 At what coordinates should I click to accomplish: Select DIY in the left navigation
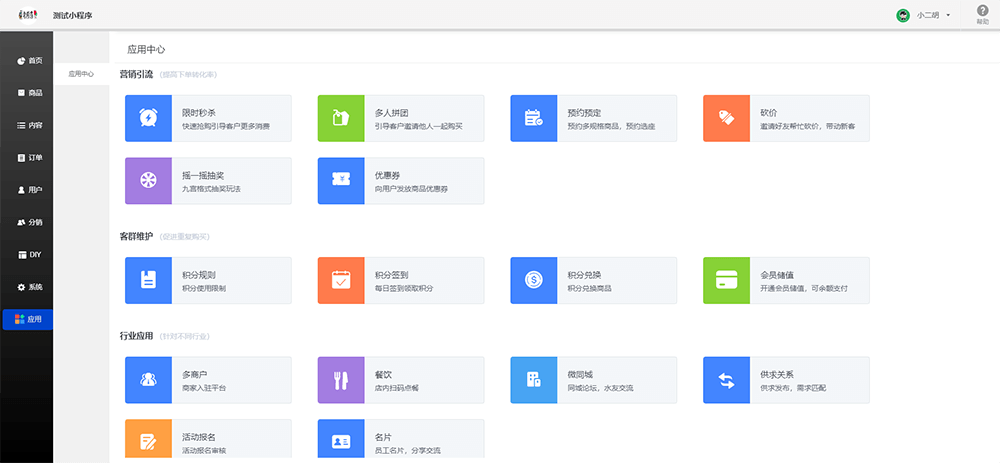29,255
